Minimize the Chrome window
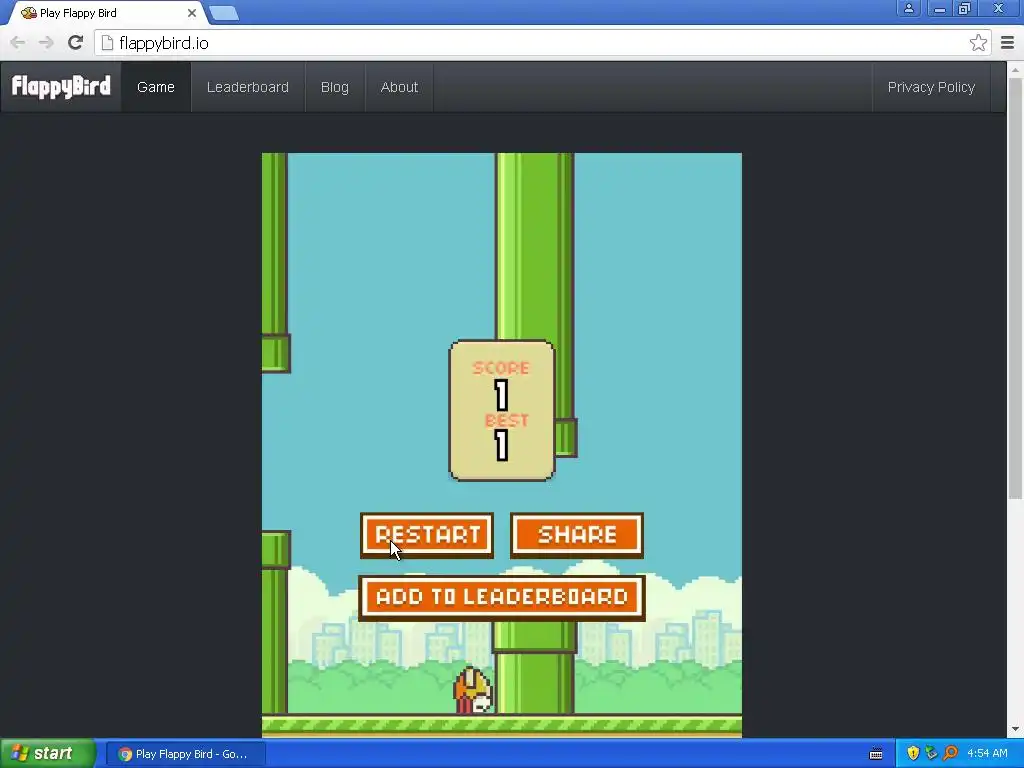Screen dimensions: 1024x768 [939, 8]
